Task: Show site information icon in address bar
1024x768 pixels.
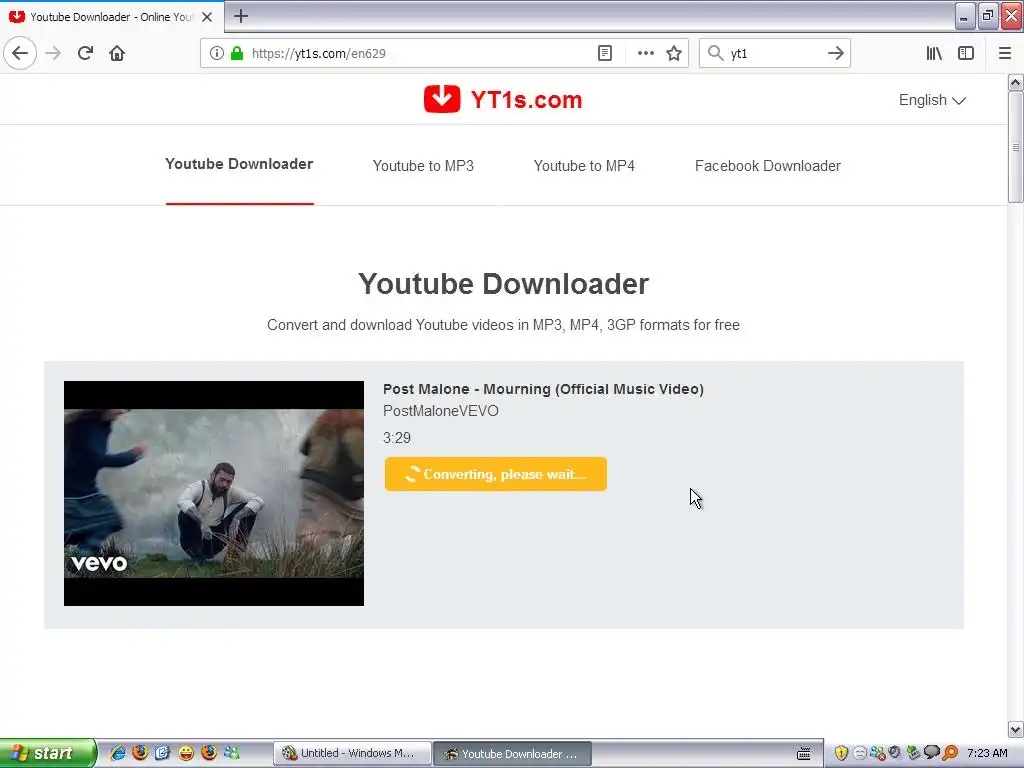Action: [x=217, y=53]
